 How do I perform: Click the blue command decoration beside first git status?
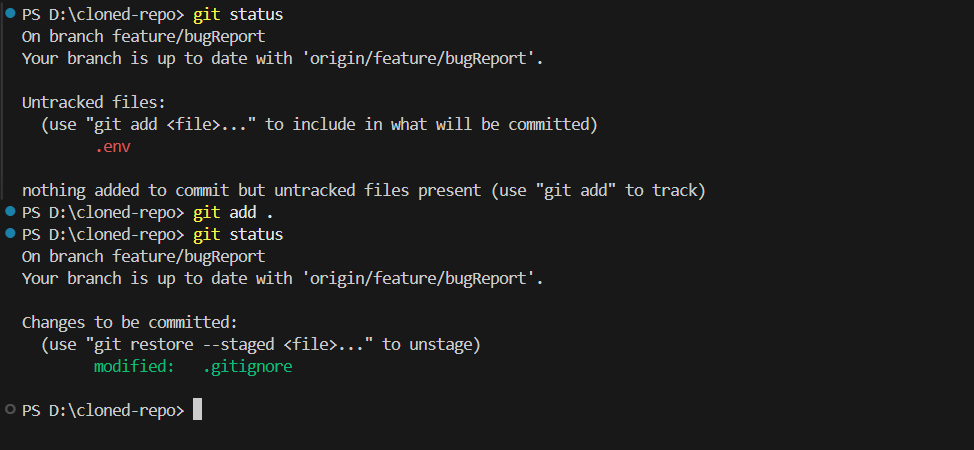(10, 15)
